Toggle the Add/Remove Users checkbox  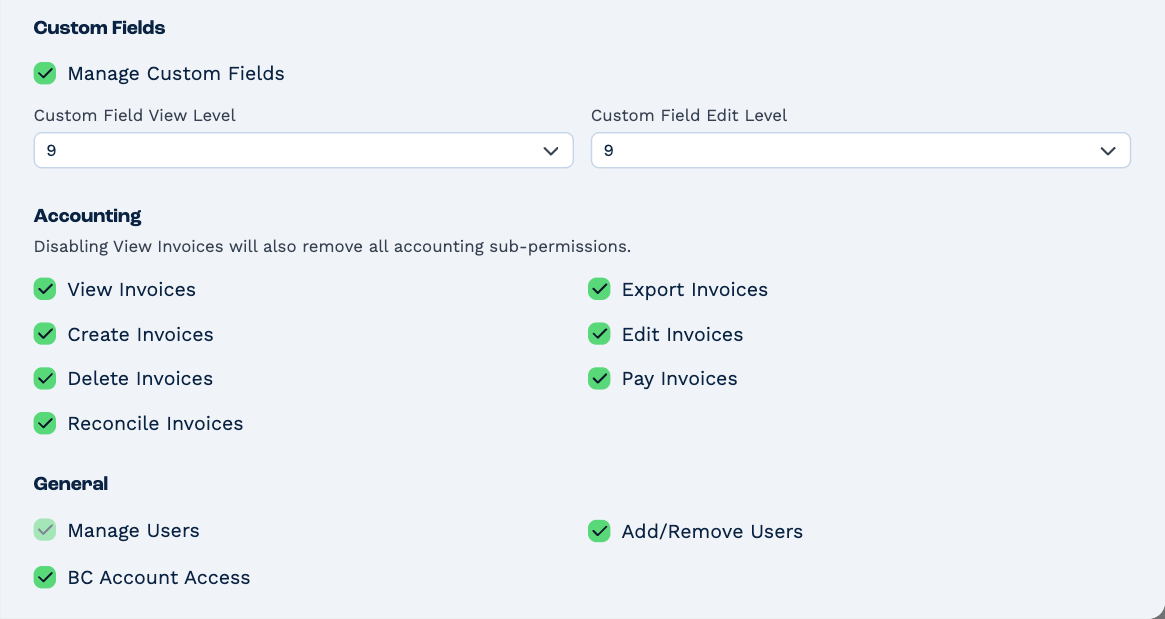coord(599,531)
